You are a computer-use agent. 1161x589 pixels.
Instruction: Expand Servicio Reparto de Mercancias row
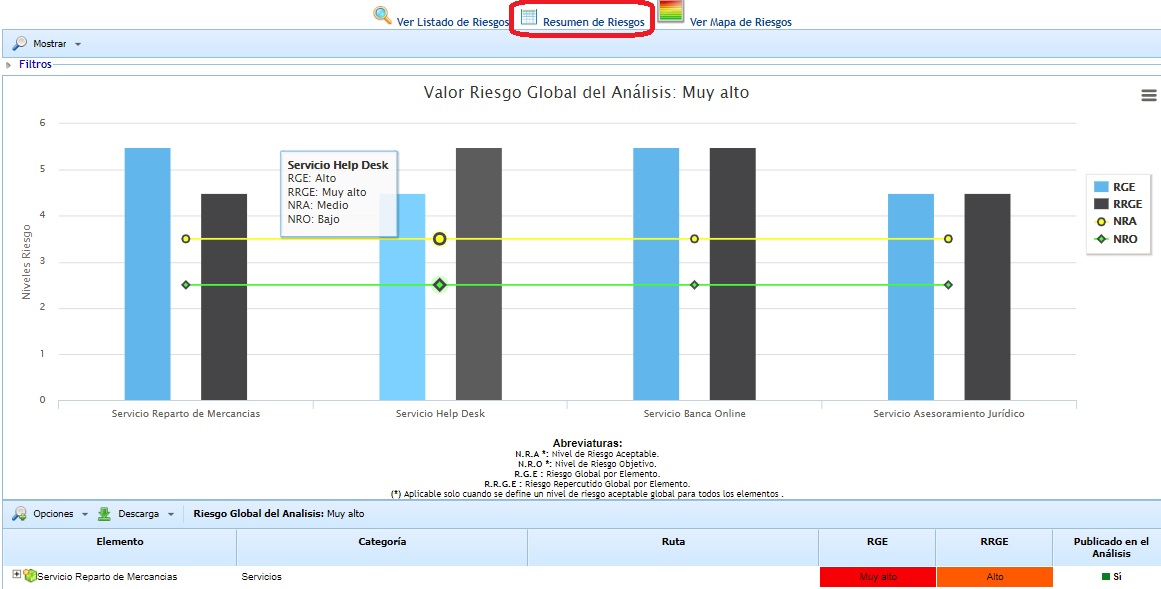pyautogui.click(x=16, y=575)
